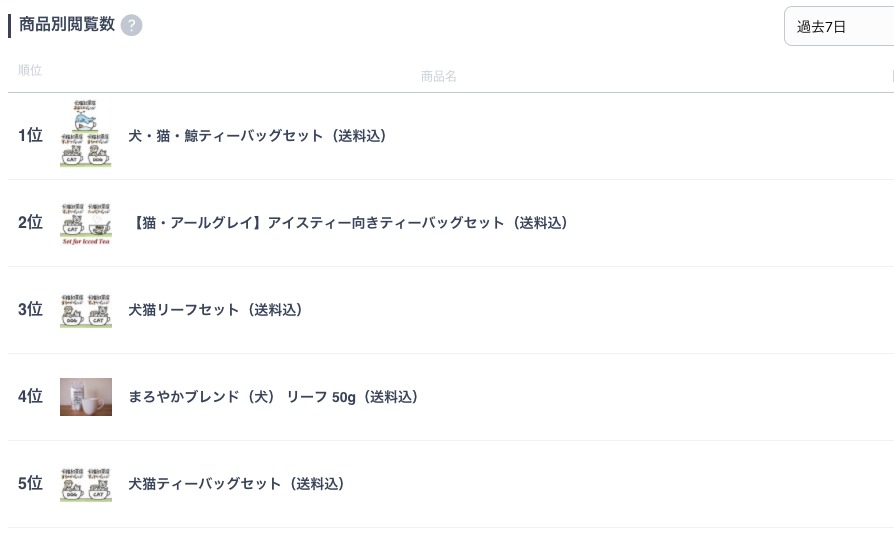Open the 犬猫リーフセット thumbnail image

(x=86, y=310)
